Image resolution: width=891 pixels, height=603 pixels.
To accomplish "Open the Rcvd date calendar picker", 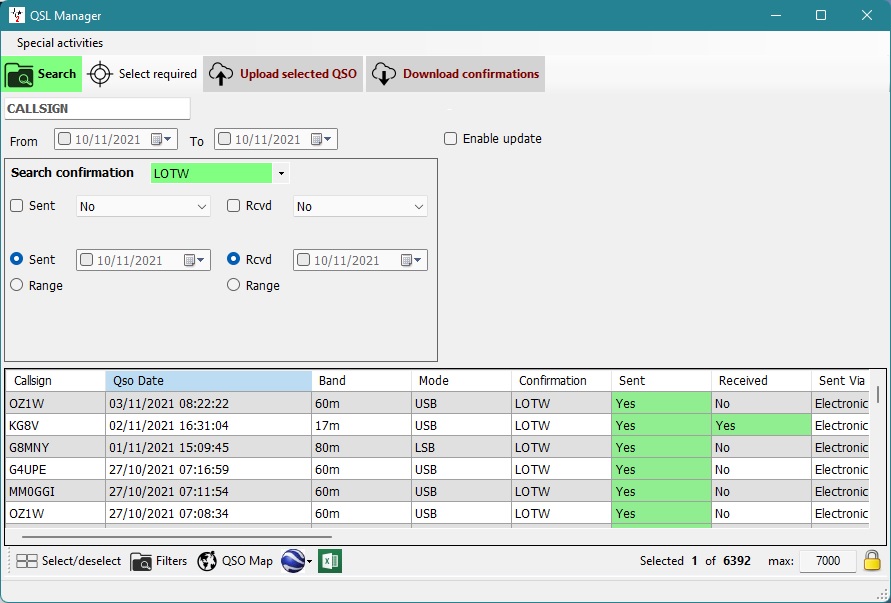I will click(x=411, y=260).
